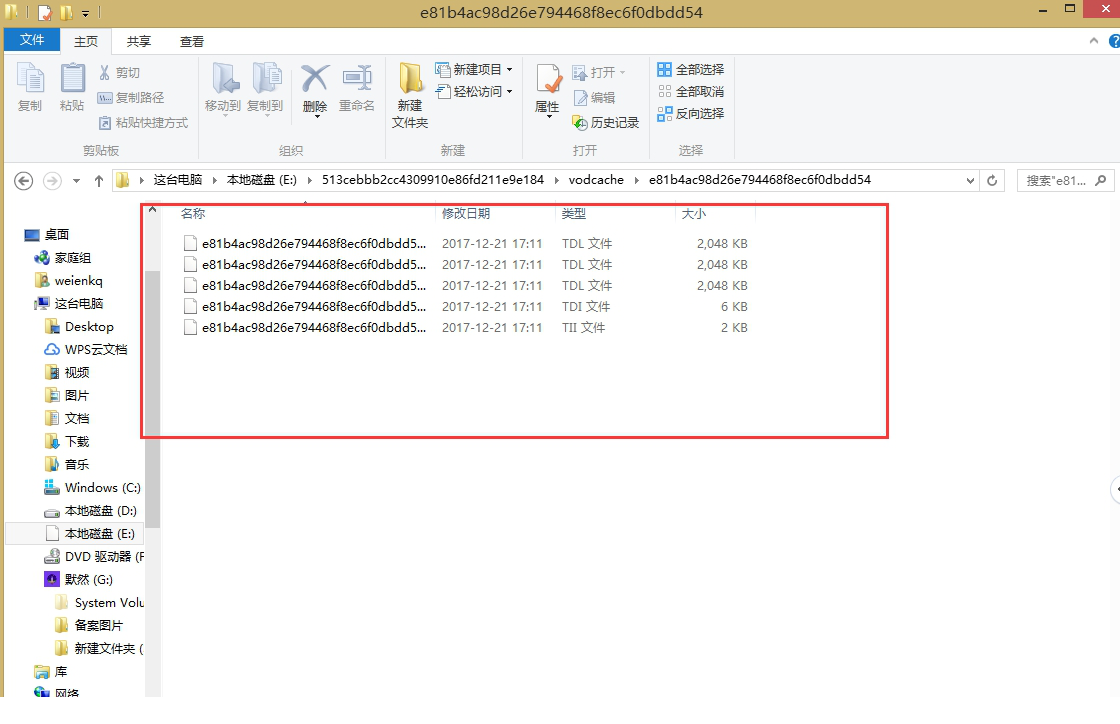Sort by Name (名称) column header
Viewport: 1120px width, 724px height.
193,213
